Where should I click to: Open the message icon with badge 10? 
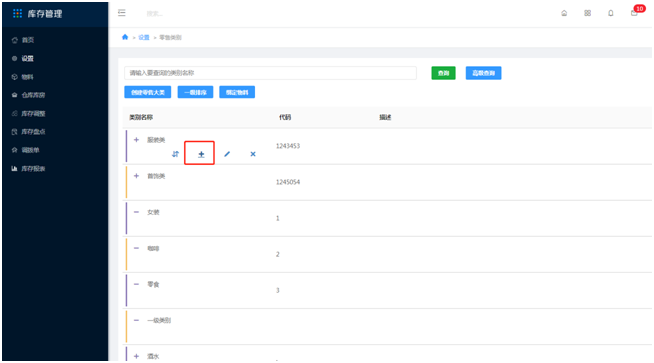coord(634,13)
